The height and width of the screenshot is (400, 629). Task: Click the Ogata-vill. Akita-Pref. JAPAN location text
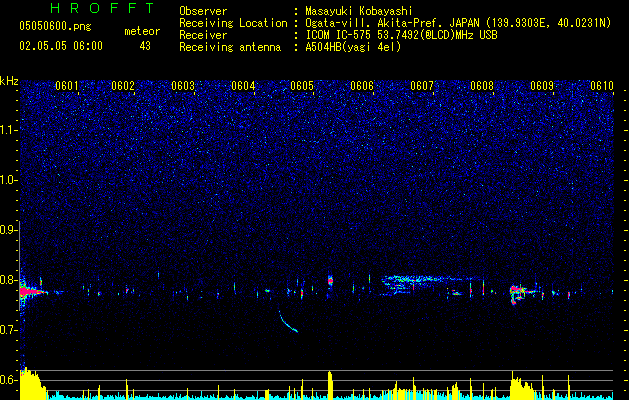click(458, 23)
